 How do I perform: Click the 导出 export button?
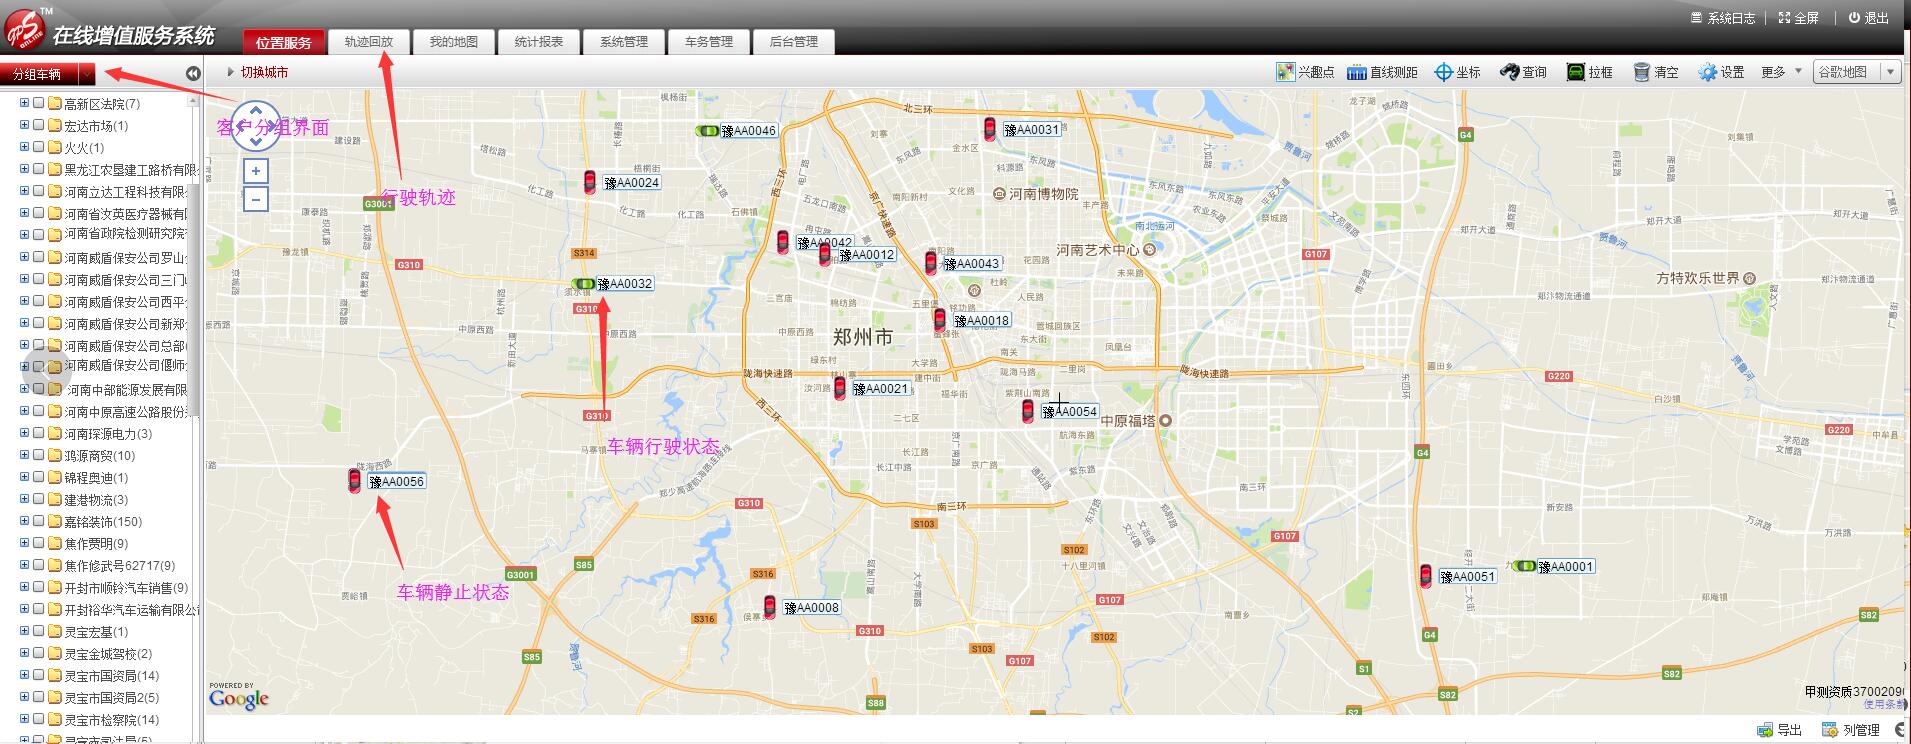coord(1779,730)
